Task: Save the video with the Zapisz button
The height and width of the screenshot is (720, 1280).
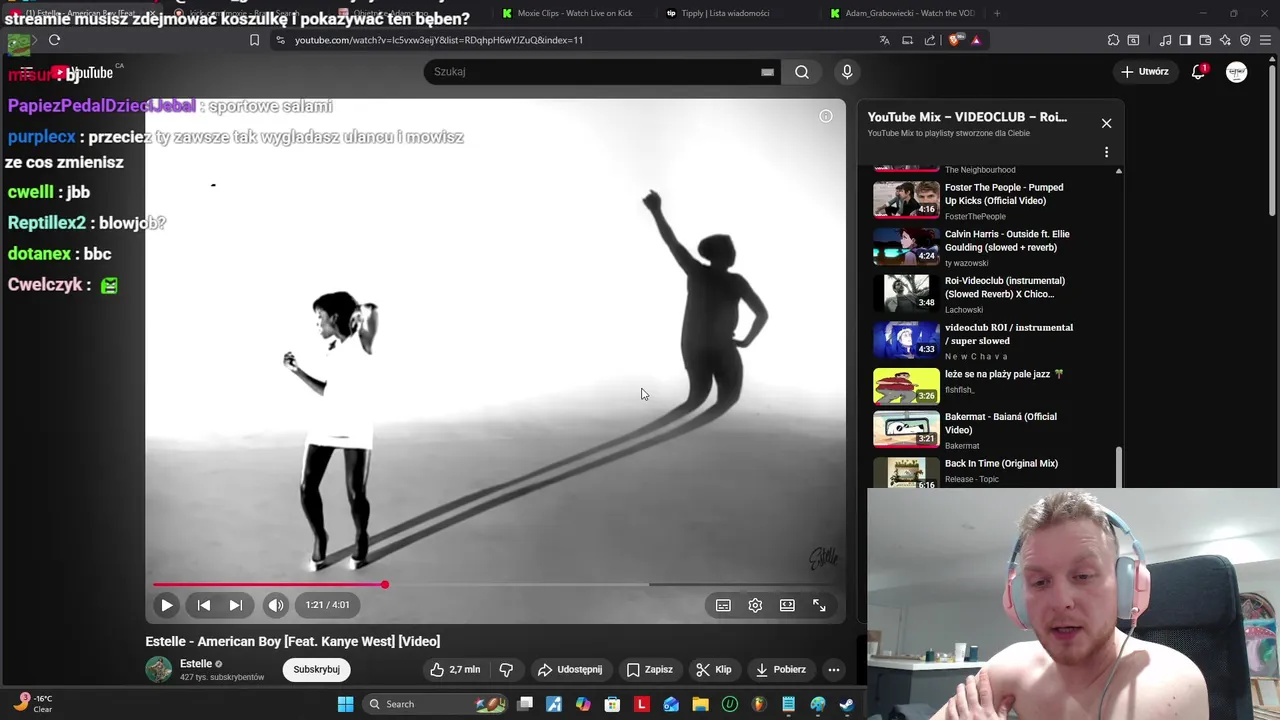Action: [650, 670]
